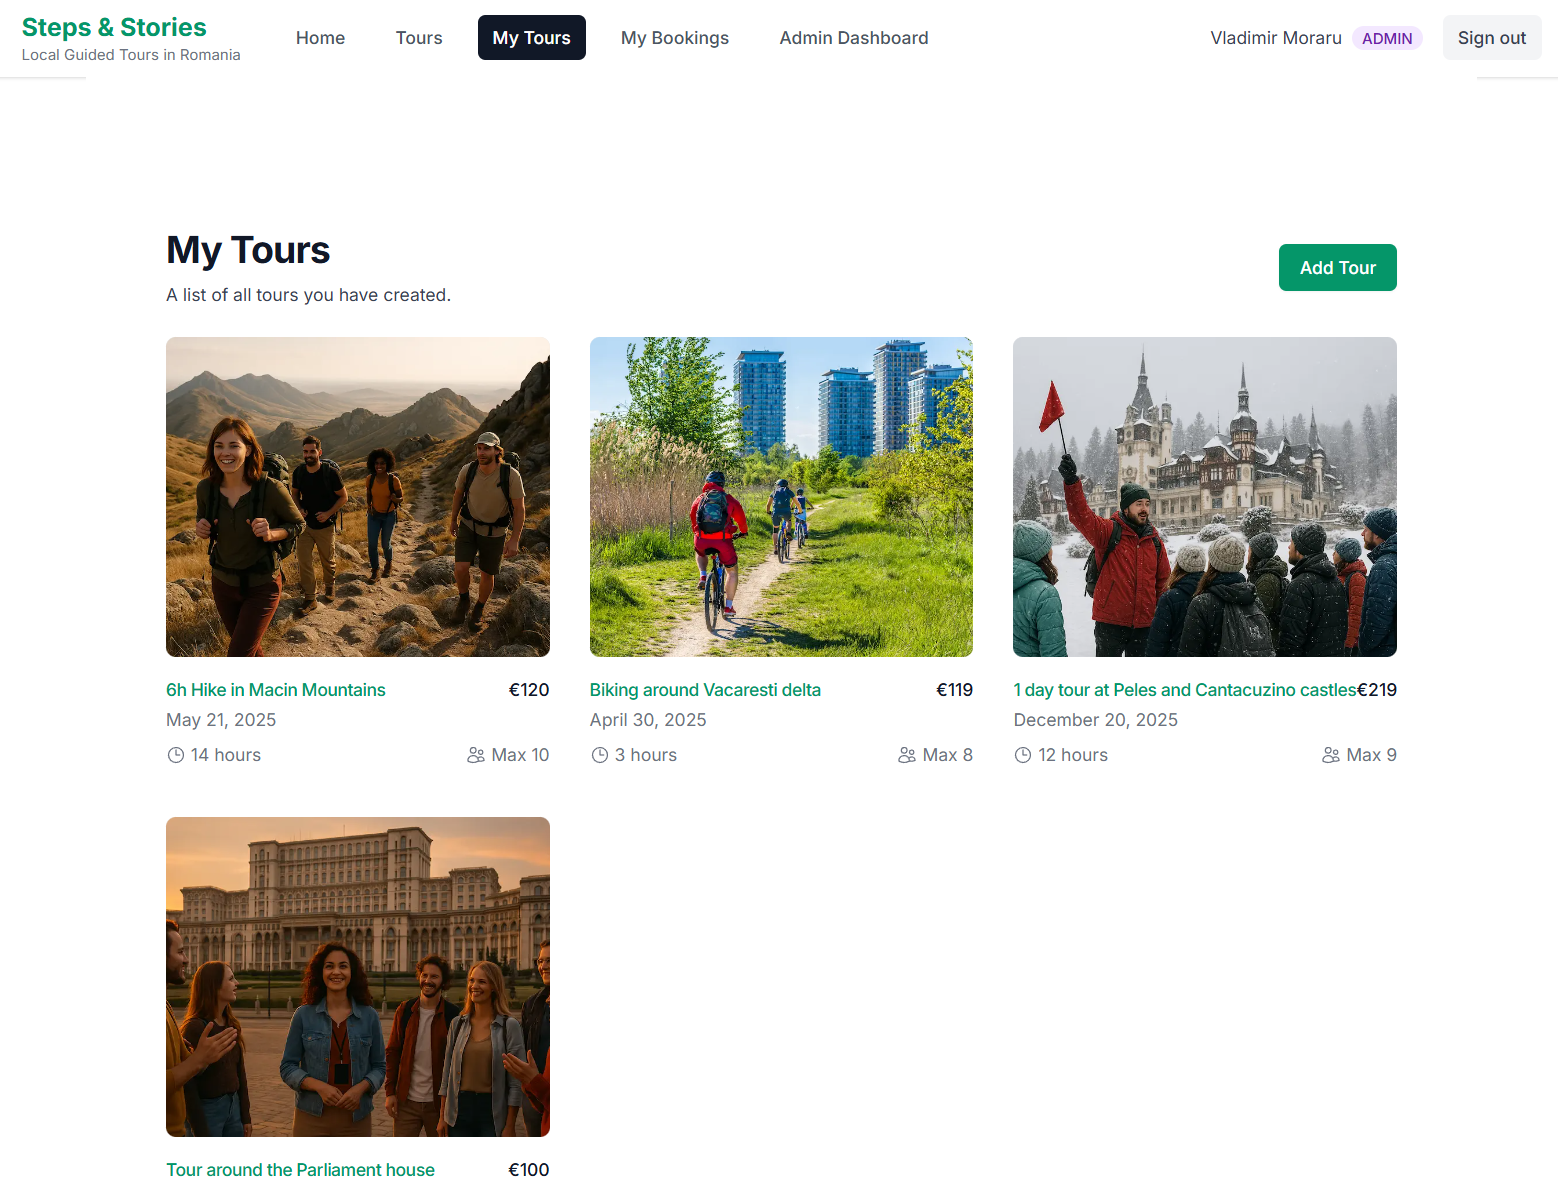Screen dimensions: 1558x1183
Task: Click the clock icon beside 3 hours
Action: click(x=599, y=755)
